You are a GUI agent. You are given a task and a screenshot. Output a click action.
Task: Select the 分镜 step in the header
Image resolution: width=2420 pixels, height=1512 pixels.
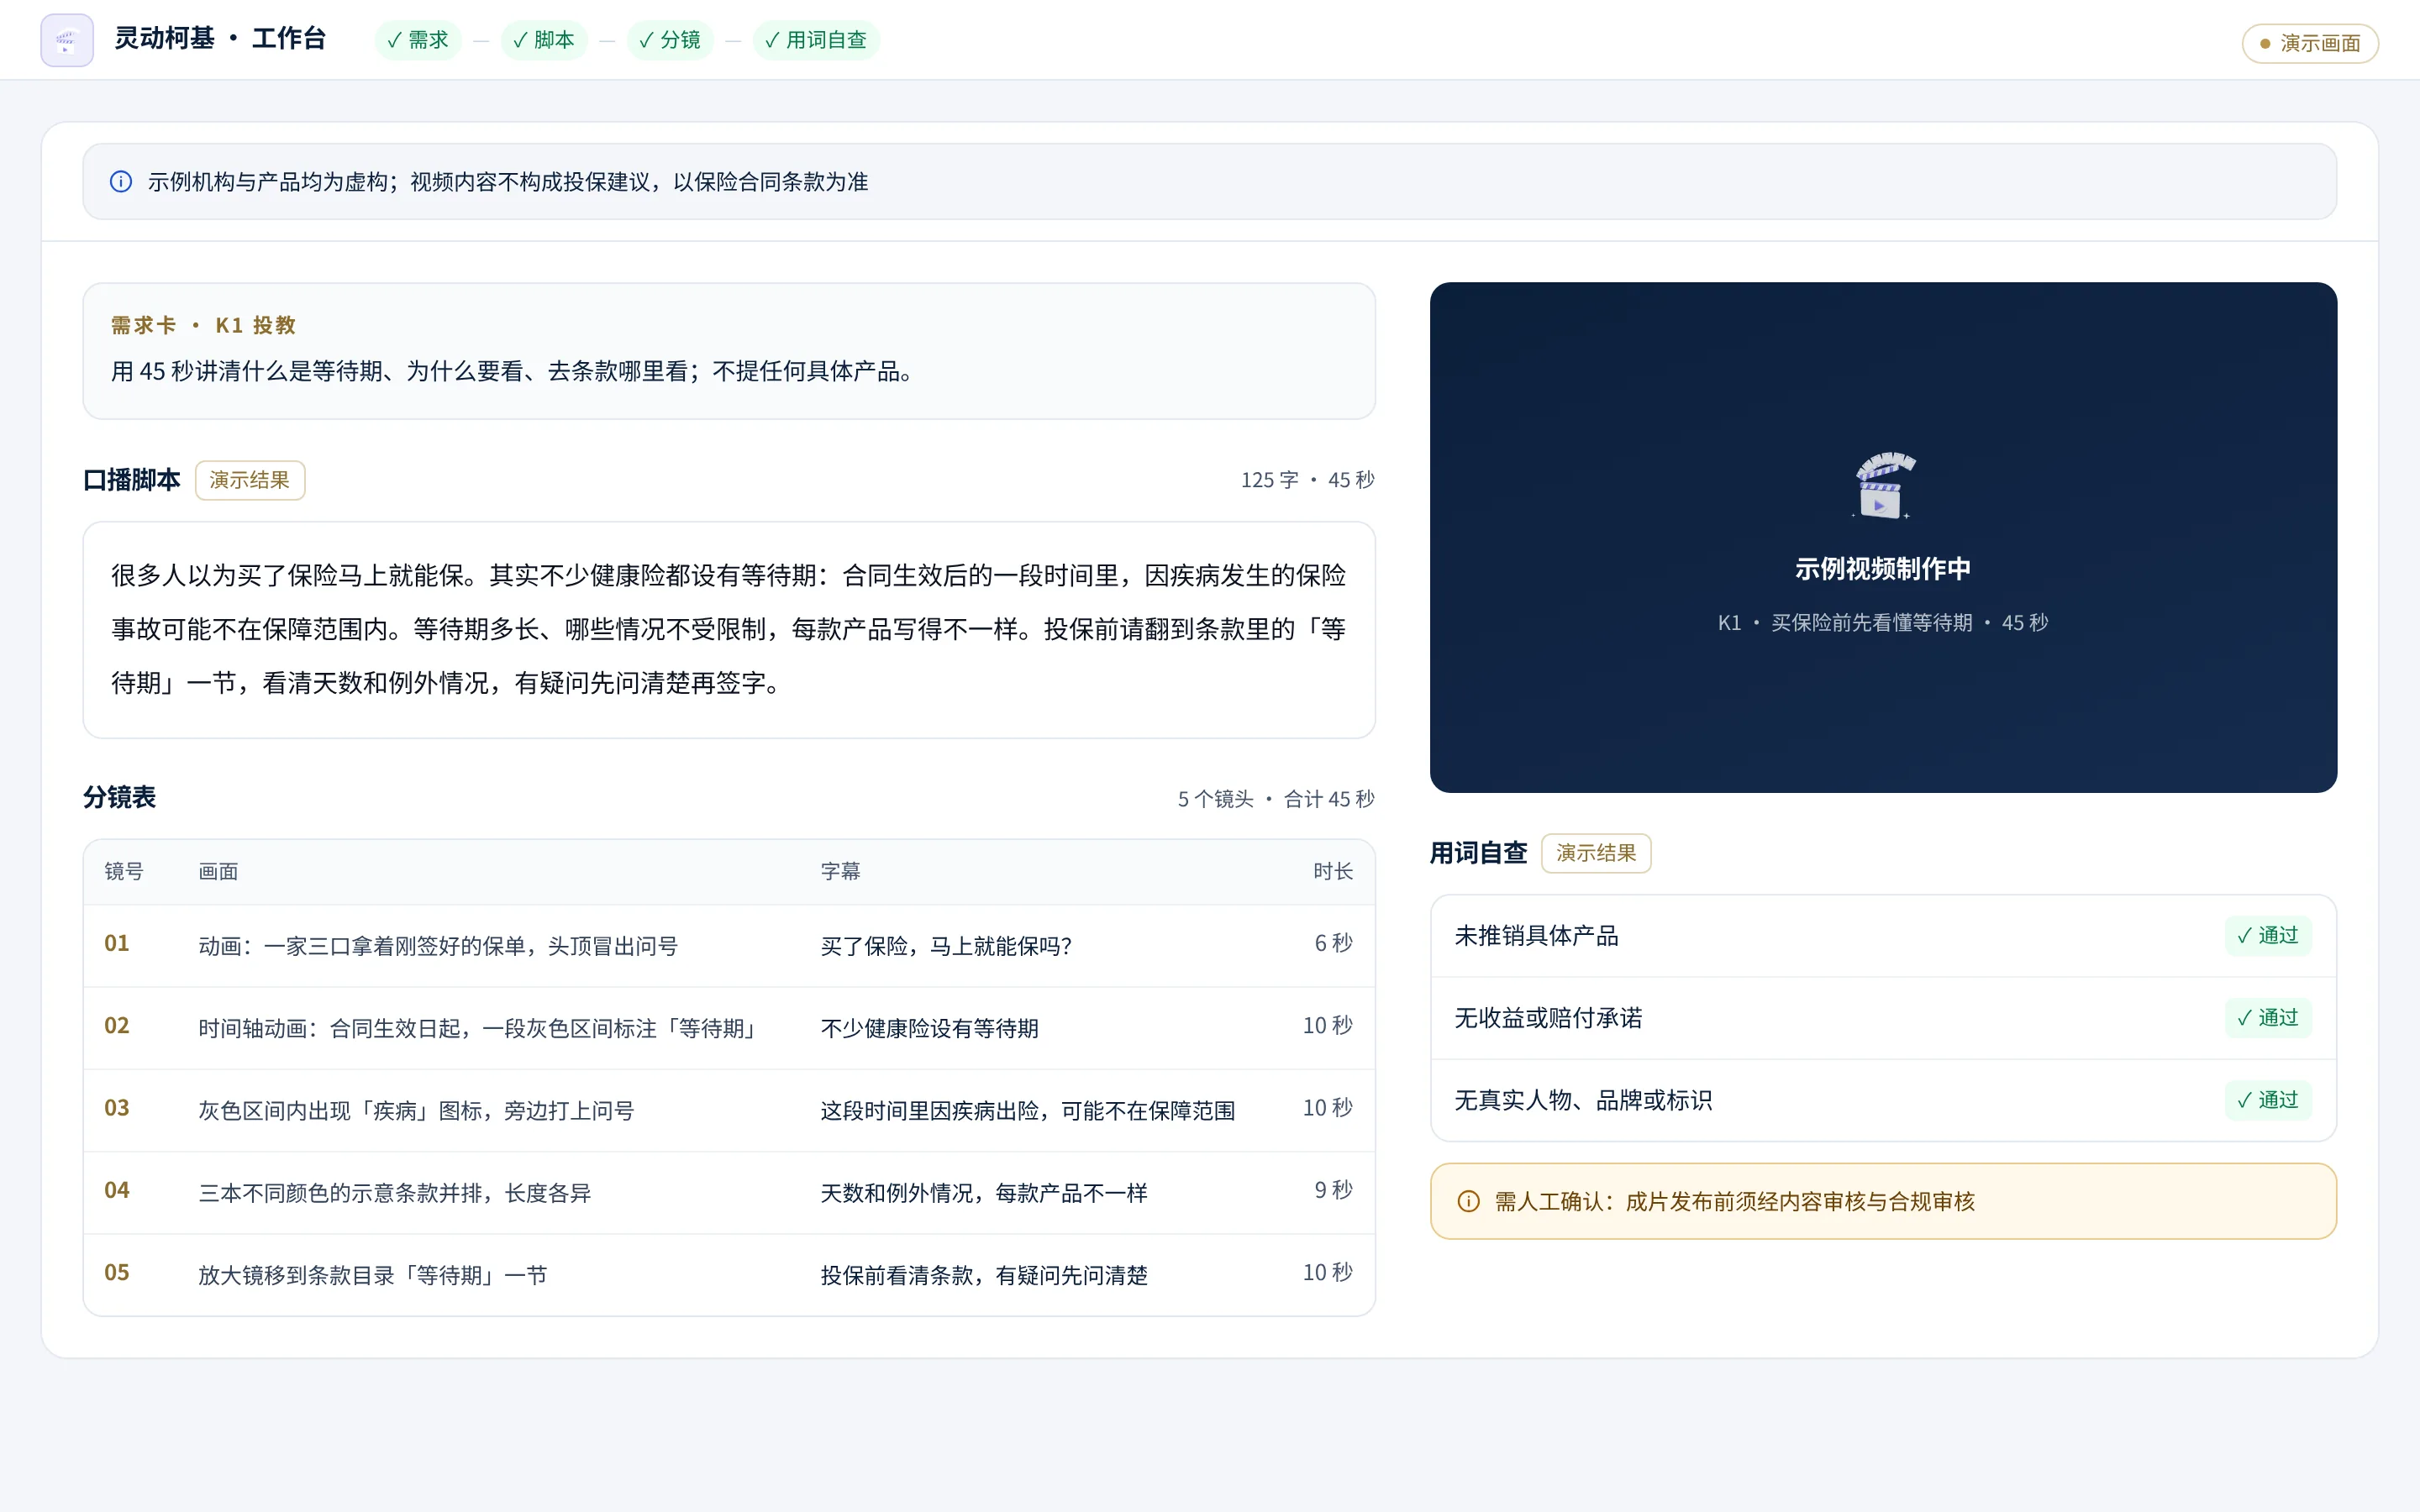click(x=670, y=40)
